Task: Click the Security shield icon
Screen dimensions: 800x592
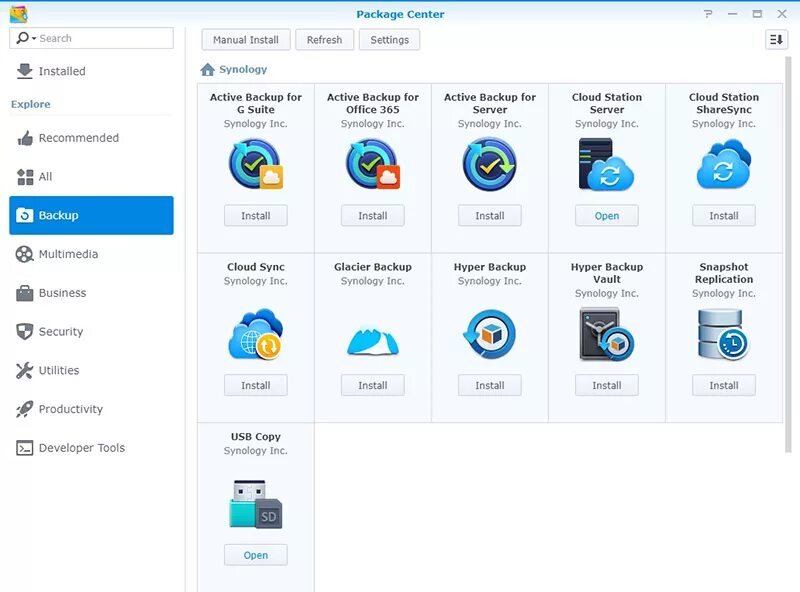Action: pos(24,332)
